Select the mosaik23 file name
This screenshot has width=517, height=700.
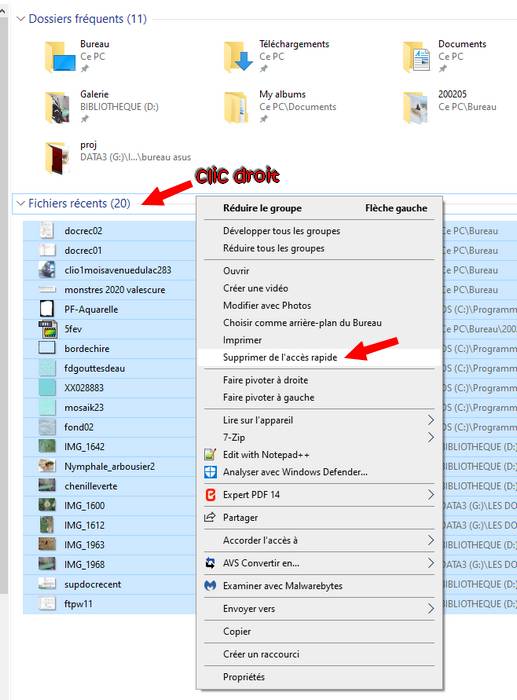(x=84, y=408)
